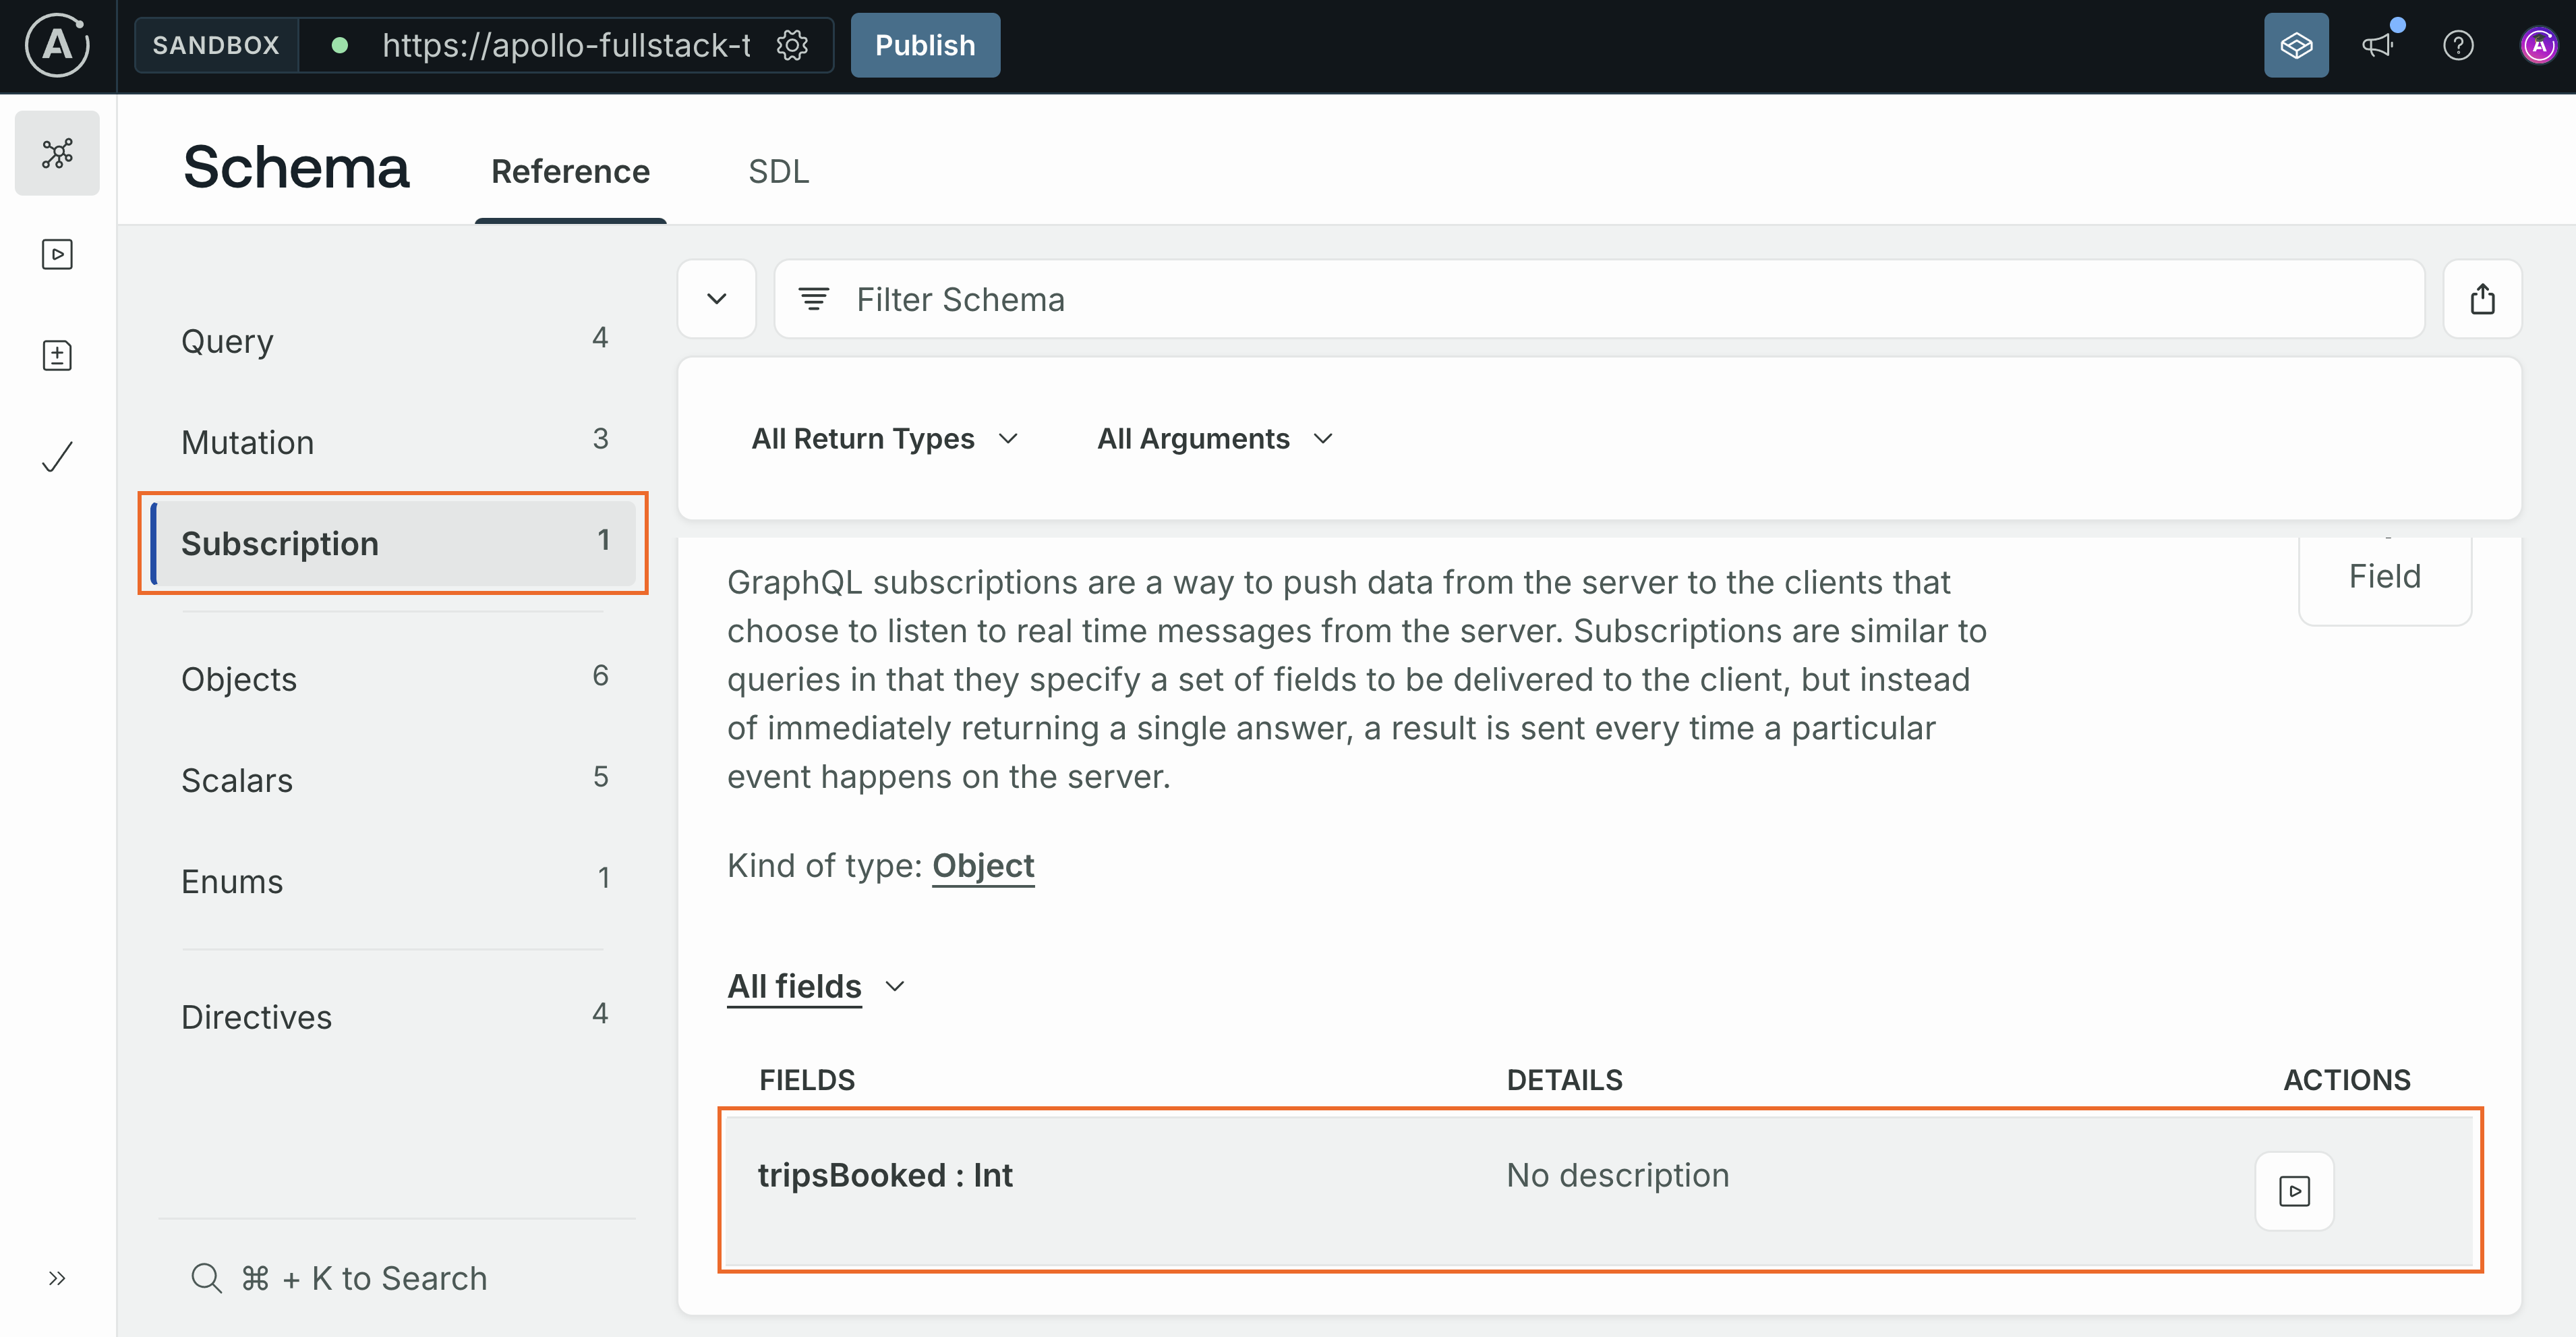Open the announcements megaphone icon
The image size is (2576, 1337).
pyautogui.click(x=2379, y=45)
